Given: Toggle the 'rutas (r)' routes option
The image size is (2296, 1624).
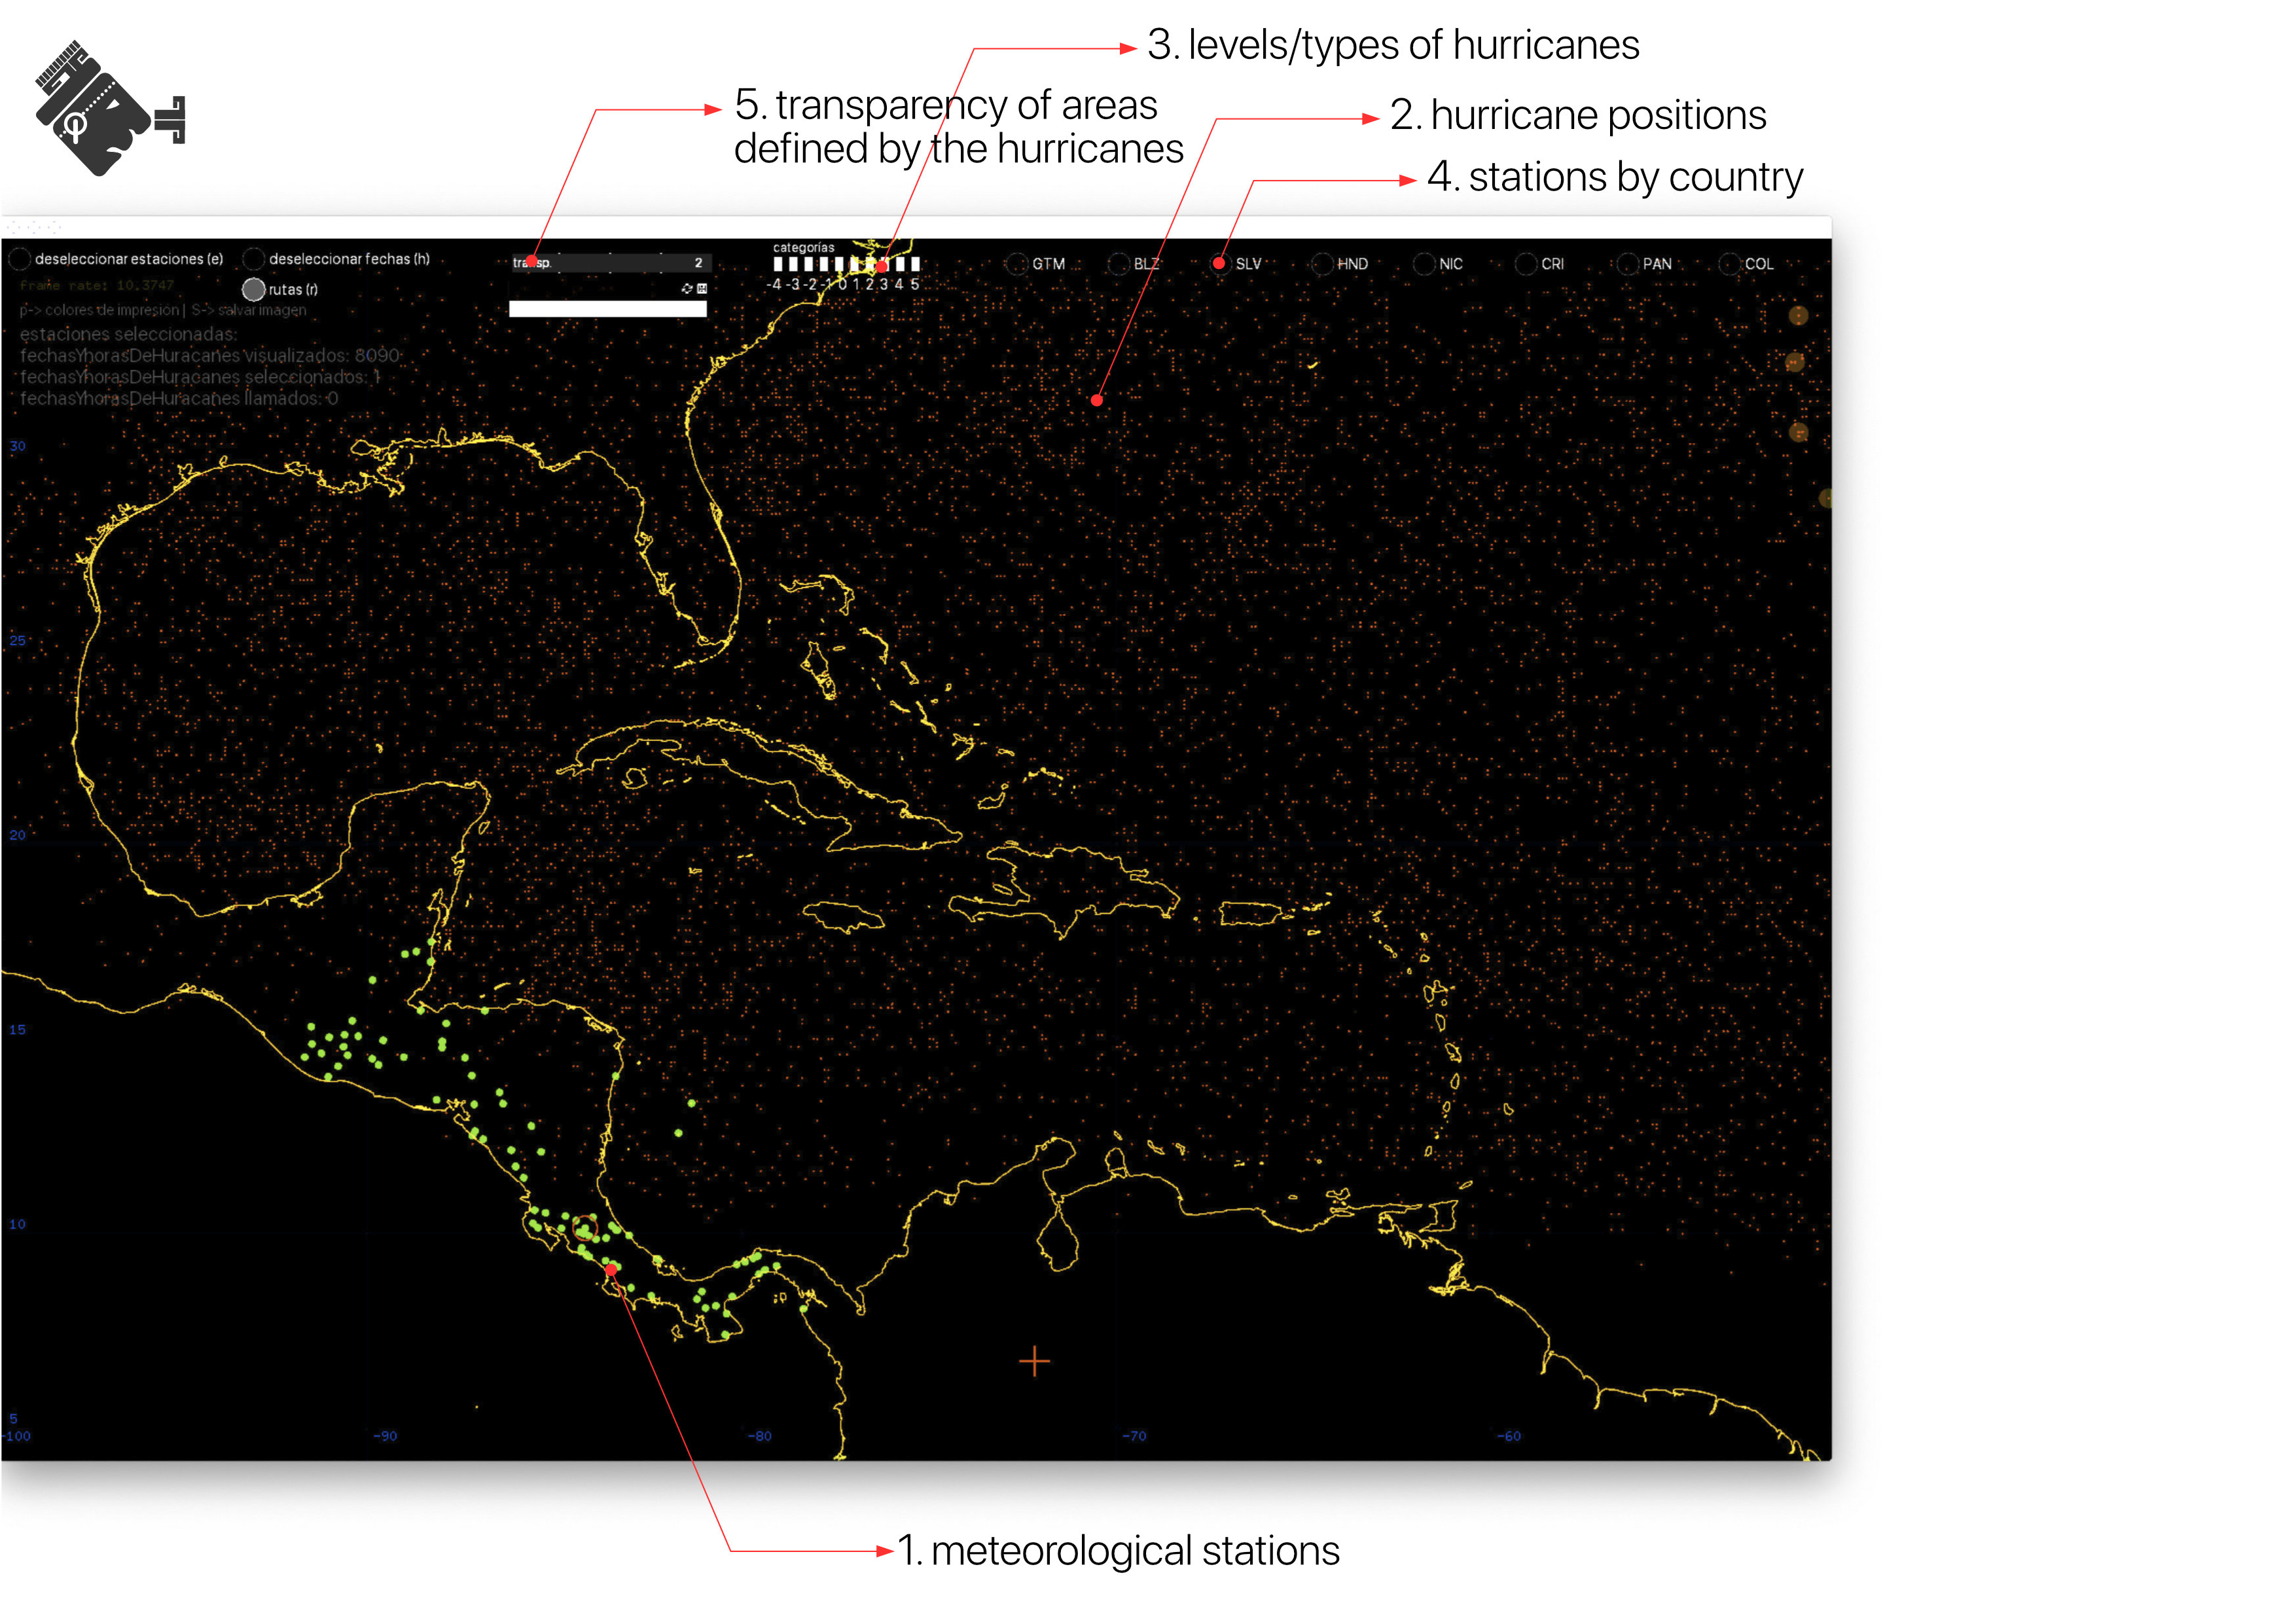Looking at the screenshot, I should (254, 289).
